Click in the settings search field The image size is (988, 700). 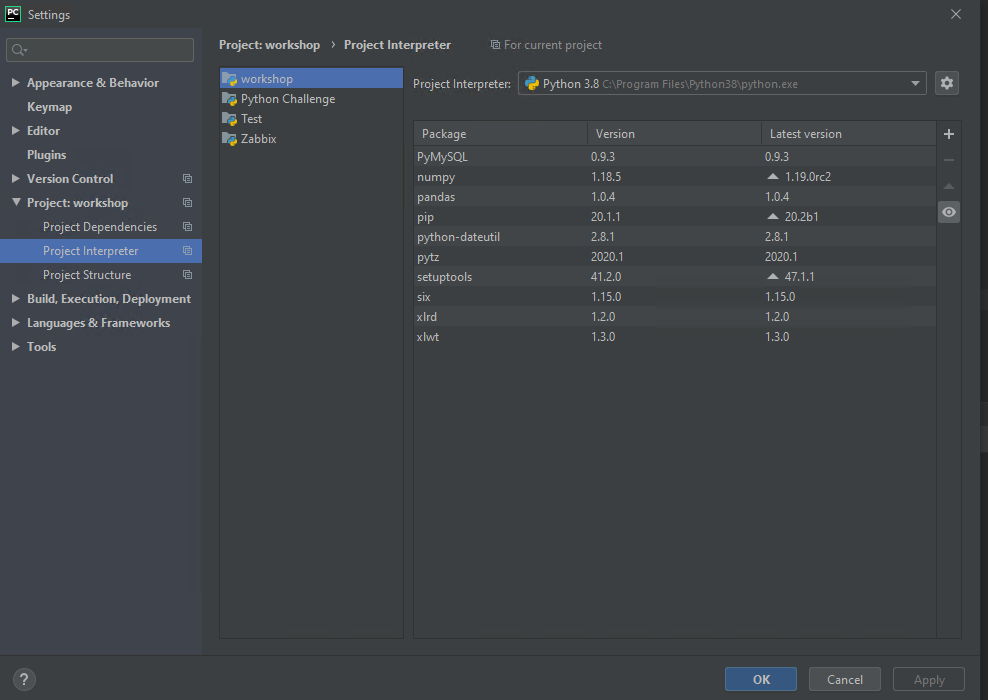point(100,50)
